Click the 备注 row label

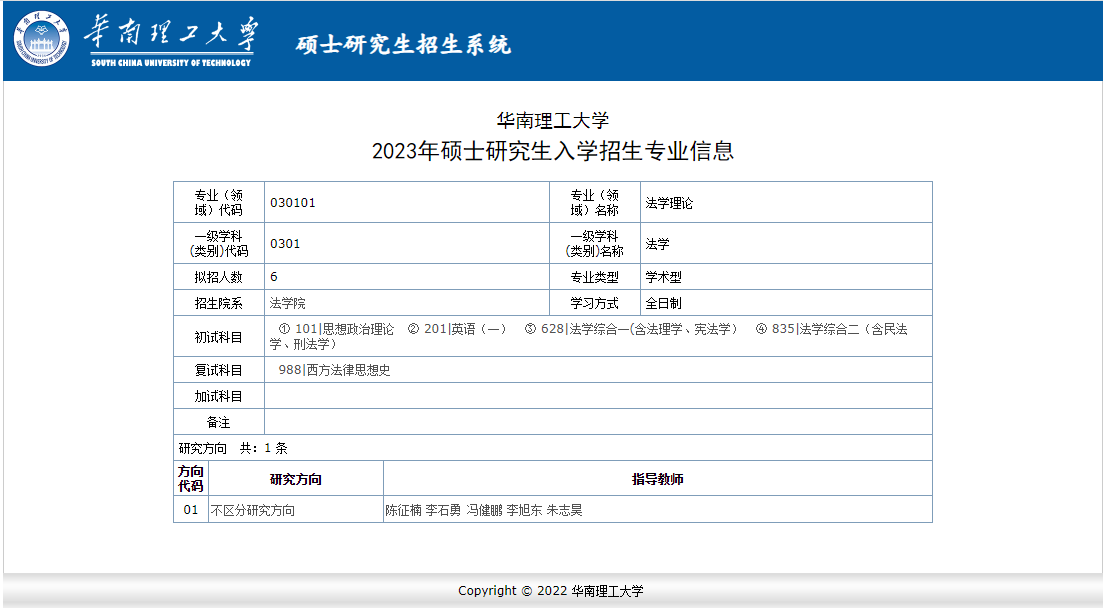218,422
